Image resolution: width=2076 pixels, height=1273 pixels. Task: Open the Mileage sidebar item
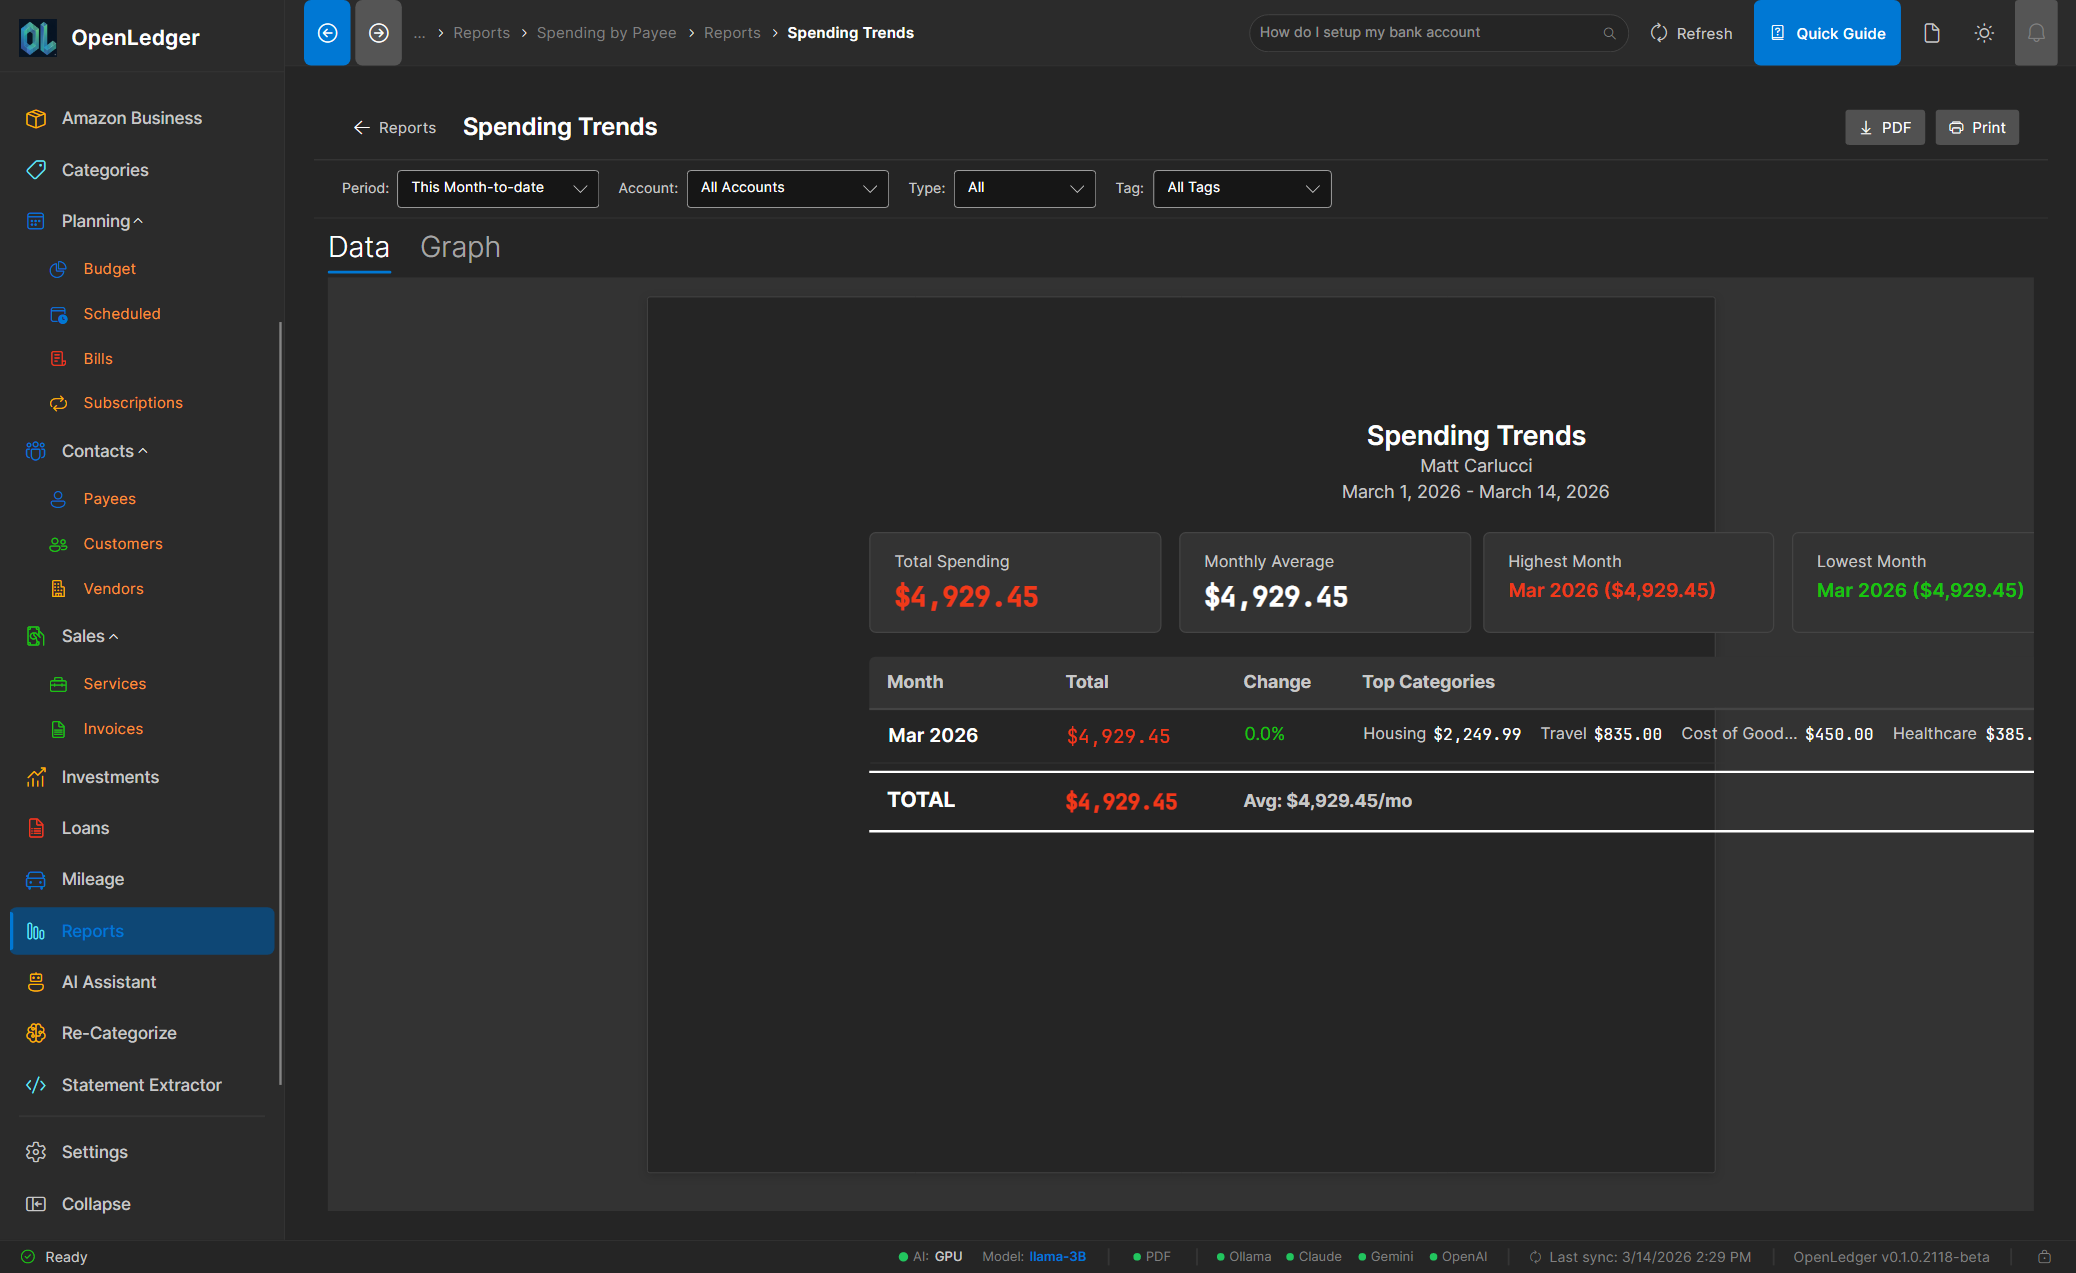click(93, 879)
